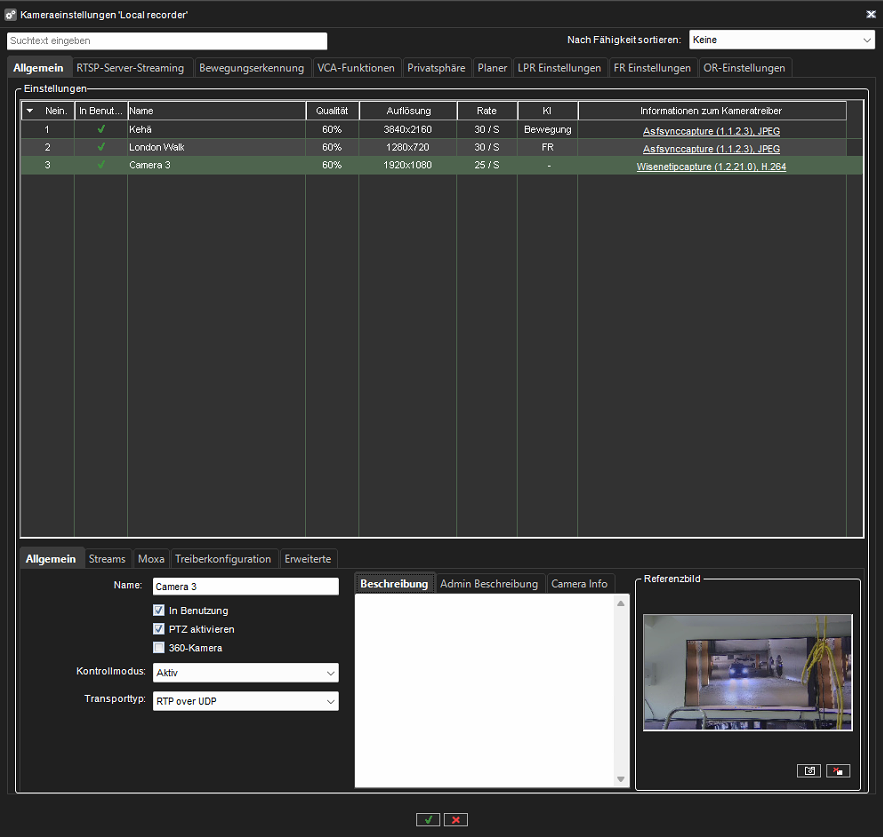Click the In Benut... column header
883x837 pixels.
tap(101, 111)
